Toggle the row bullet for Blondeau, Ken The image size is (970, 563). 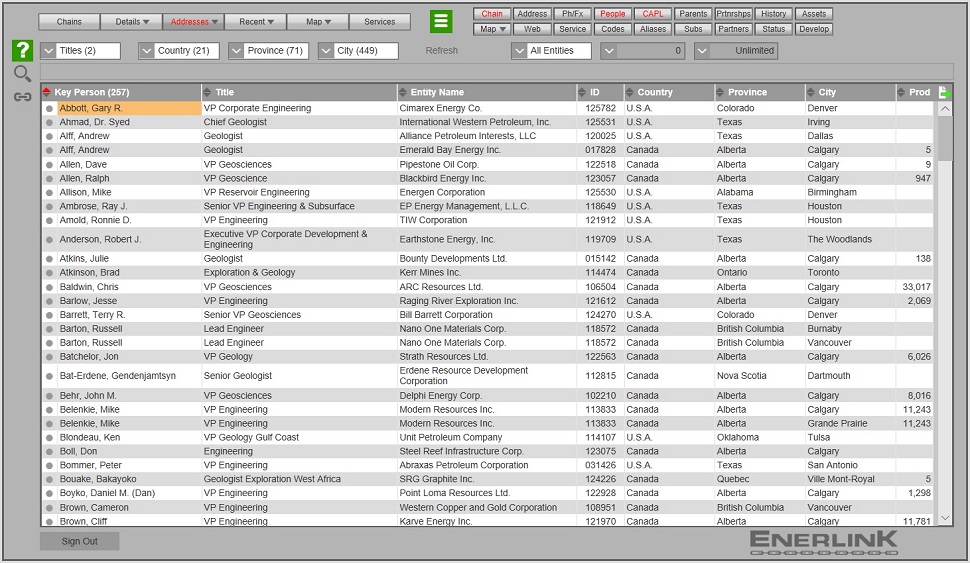[x=49, y=437]
